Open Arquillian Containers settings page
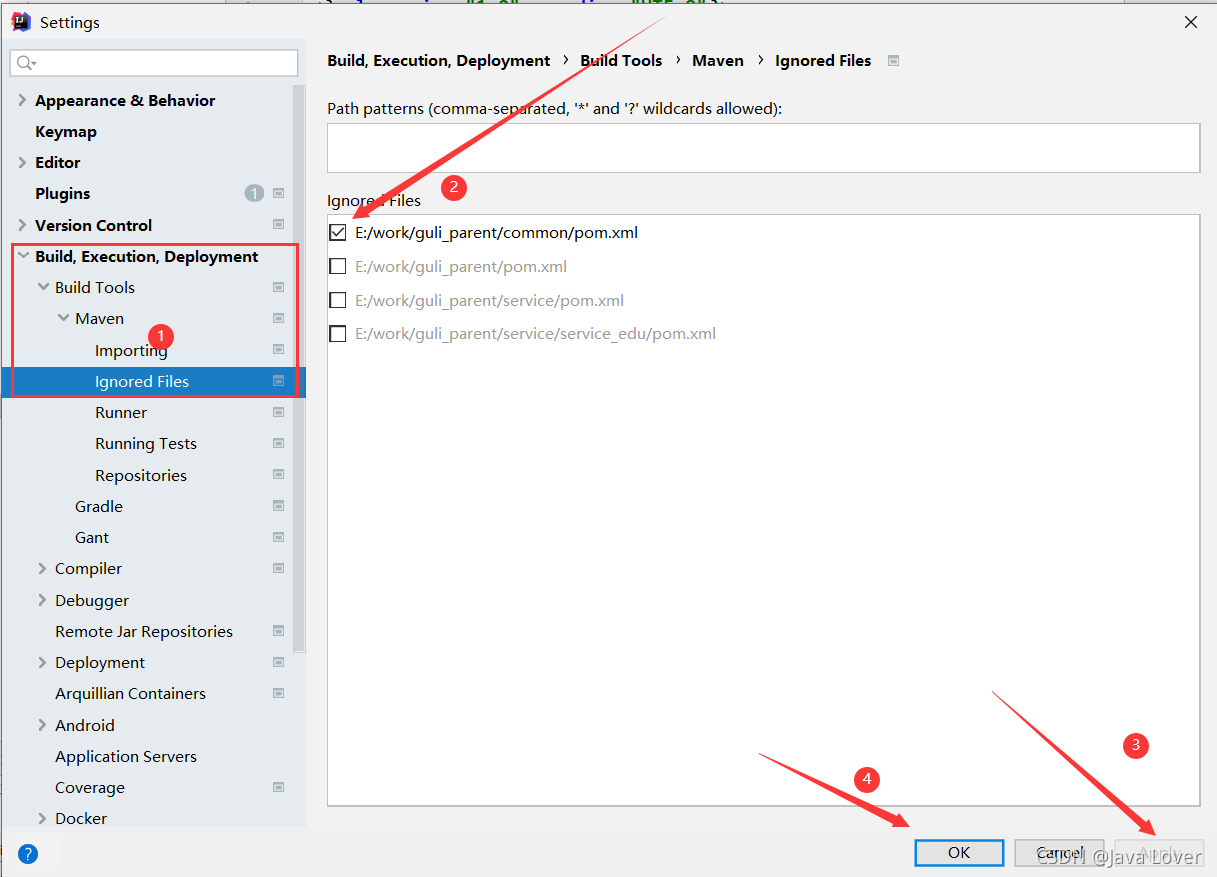Screen dimensions: 1217x877 click(130, 693)
